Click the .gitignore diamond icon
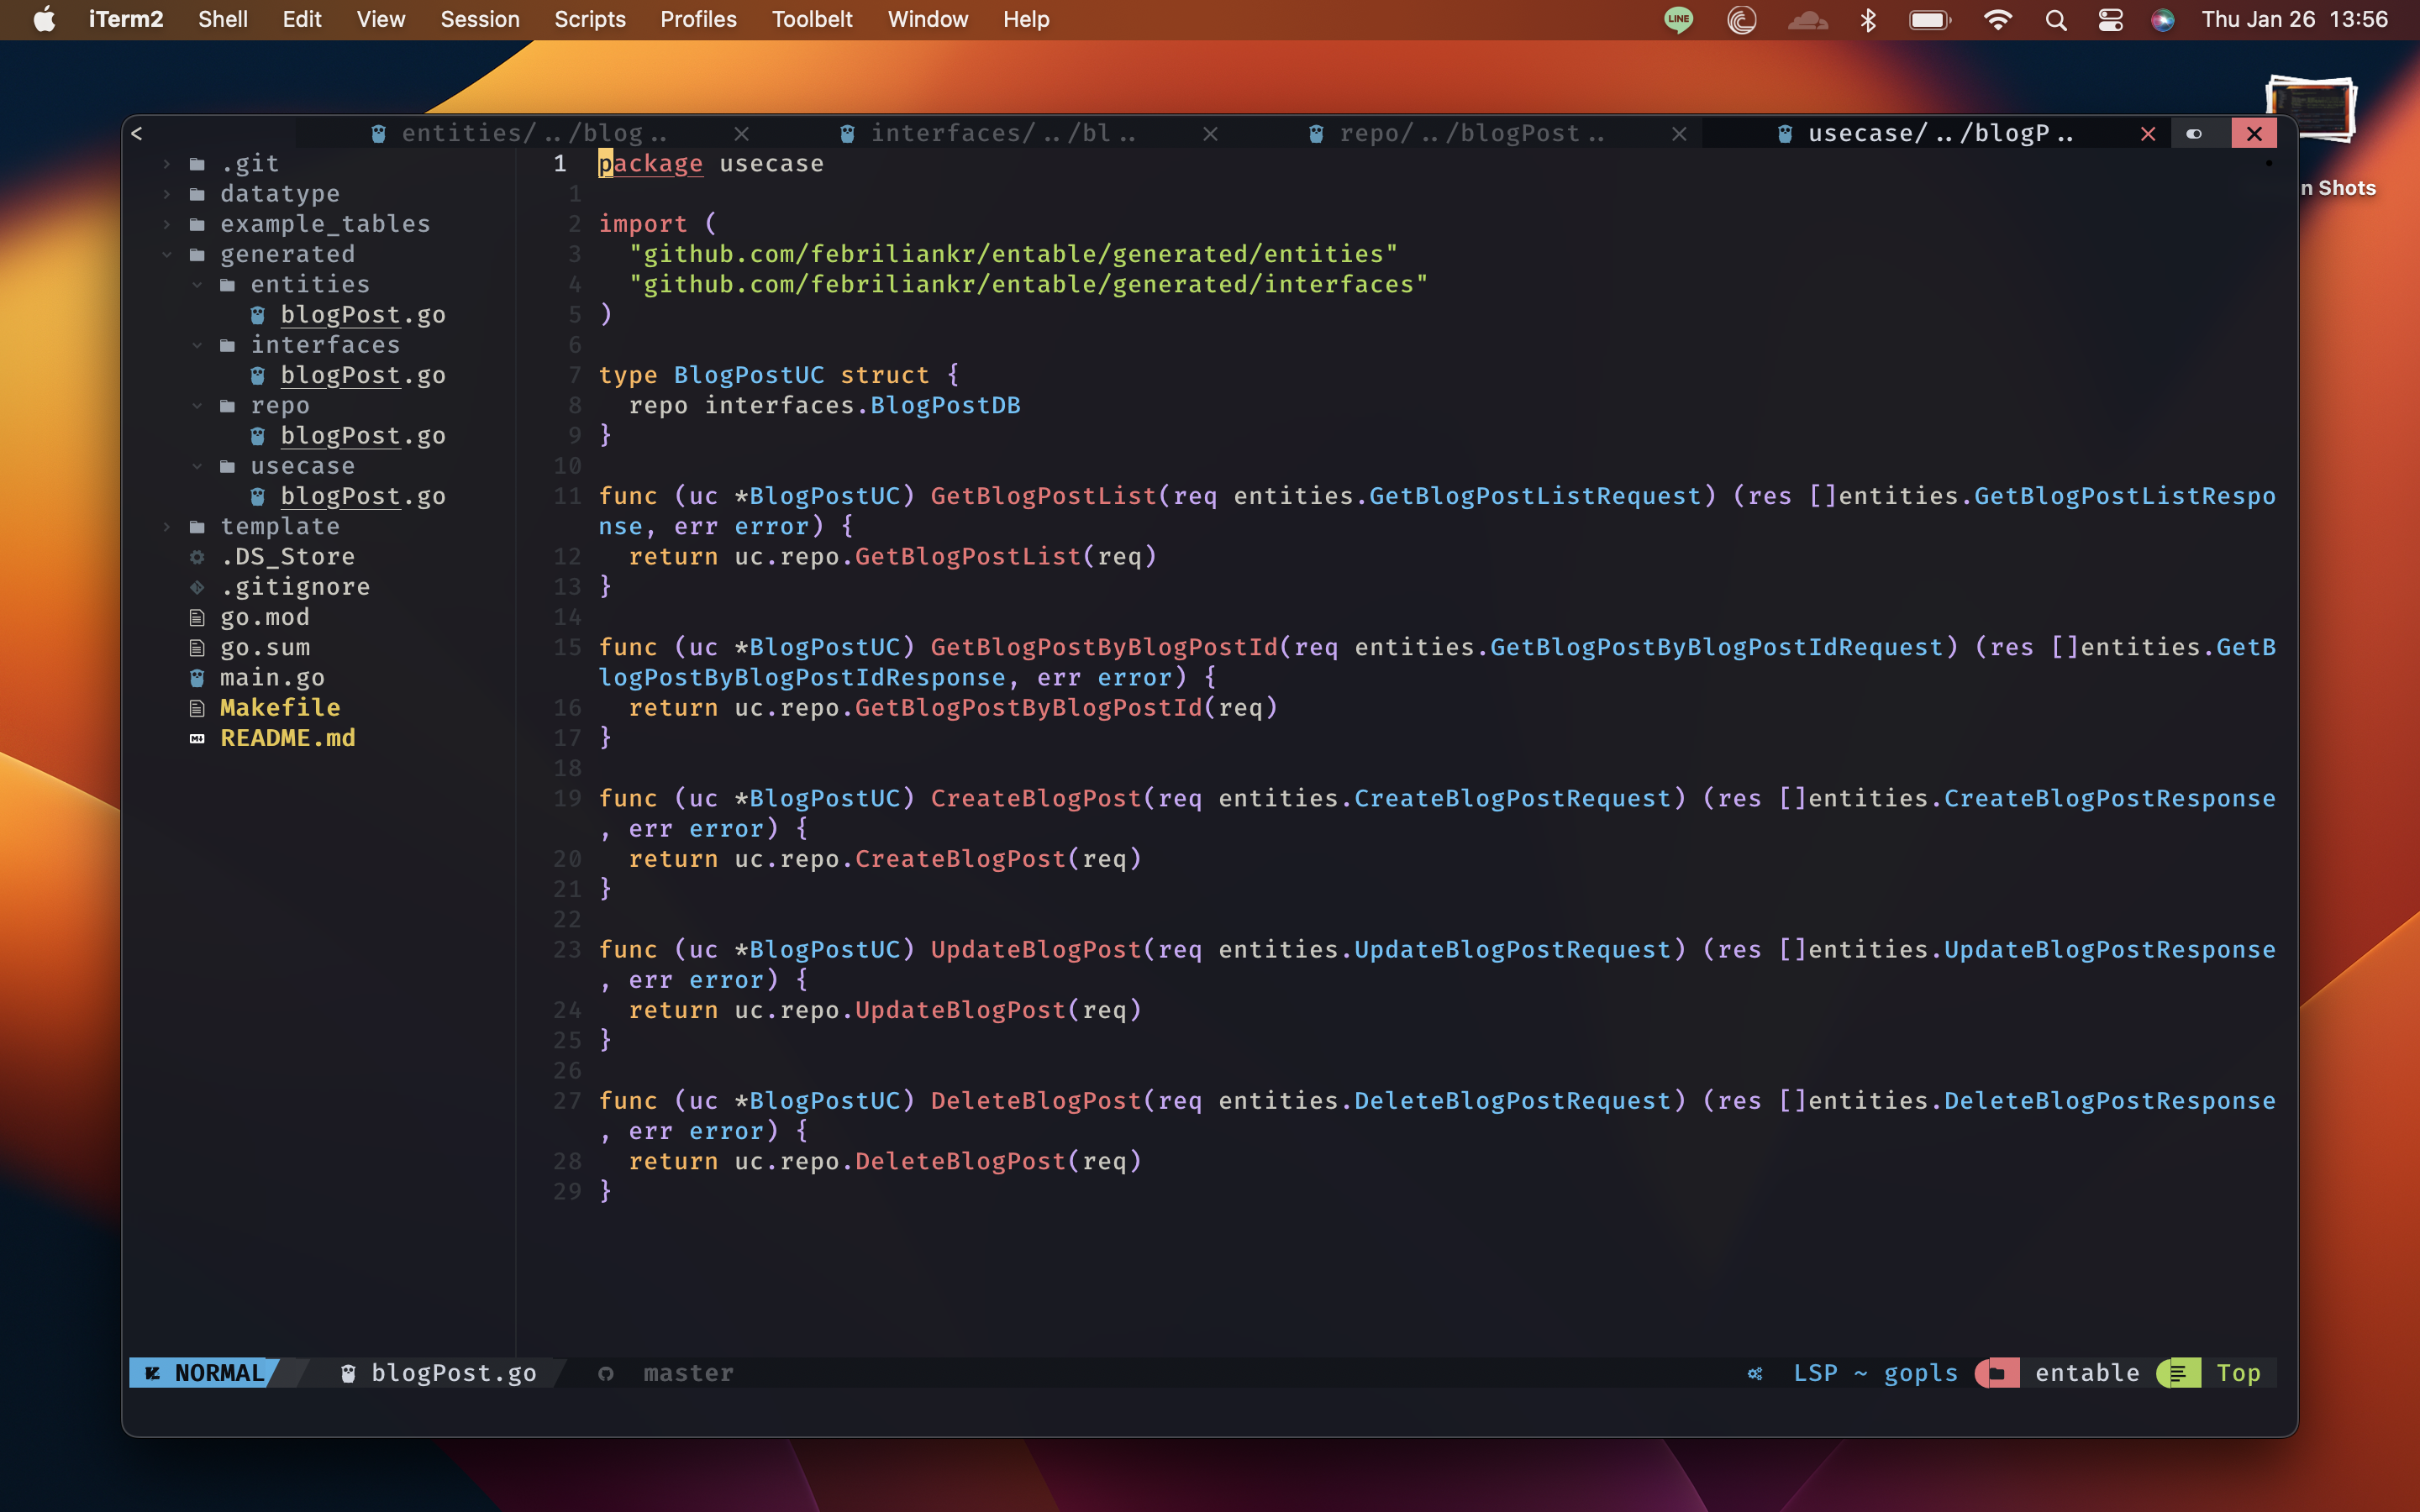This screenshot has height=1512, width=2420. (197, 587)
